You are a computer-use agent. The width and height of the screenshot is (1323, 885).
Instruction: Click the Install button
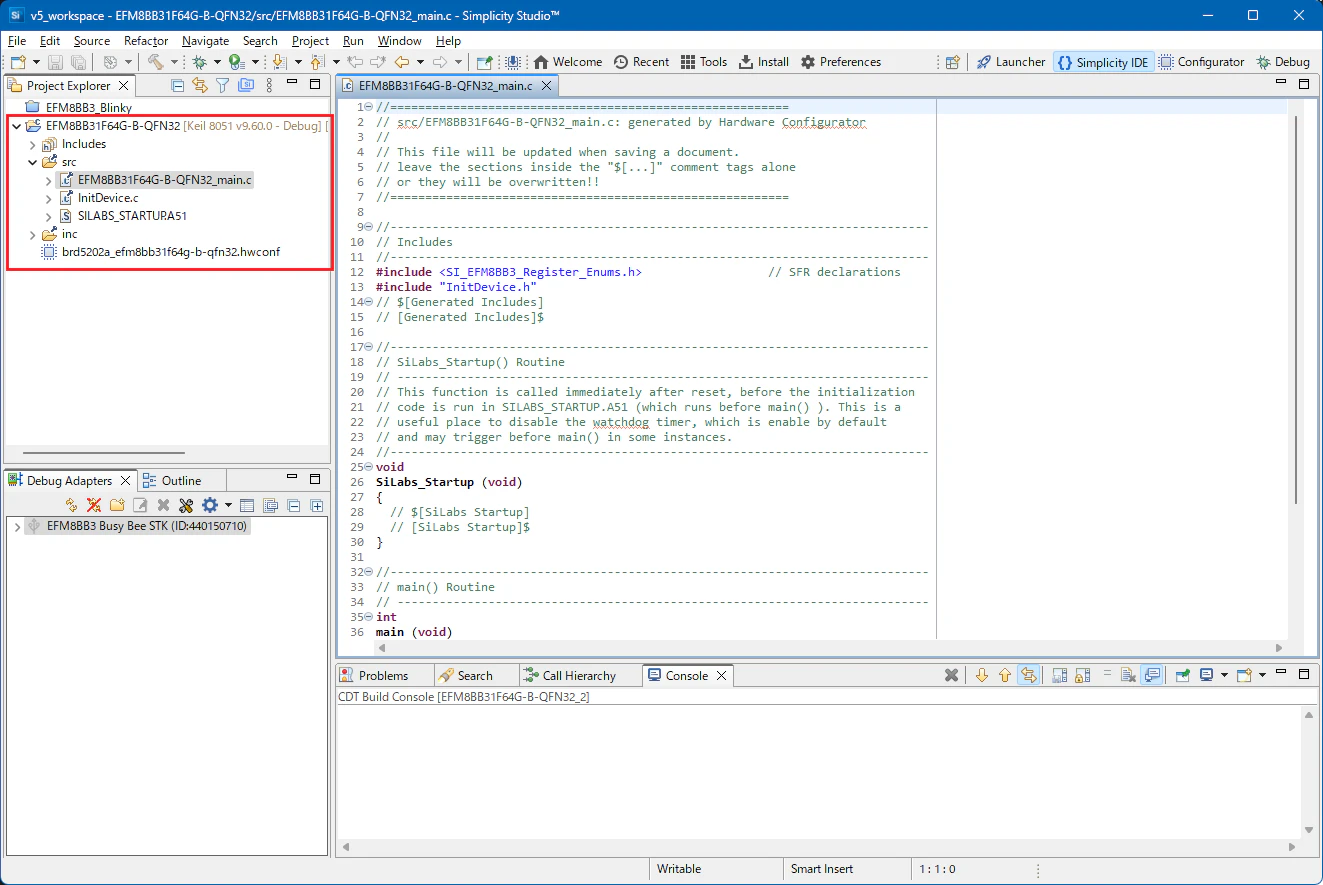(x=764, y=62)
